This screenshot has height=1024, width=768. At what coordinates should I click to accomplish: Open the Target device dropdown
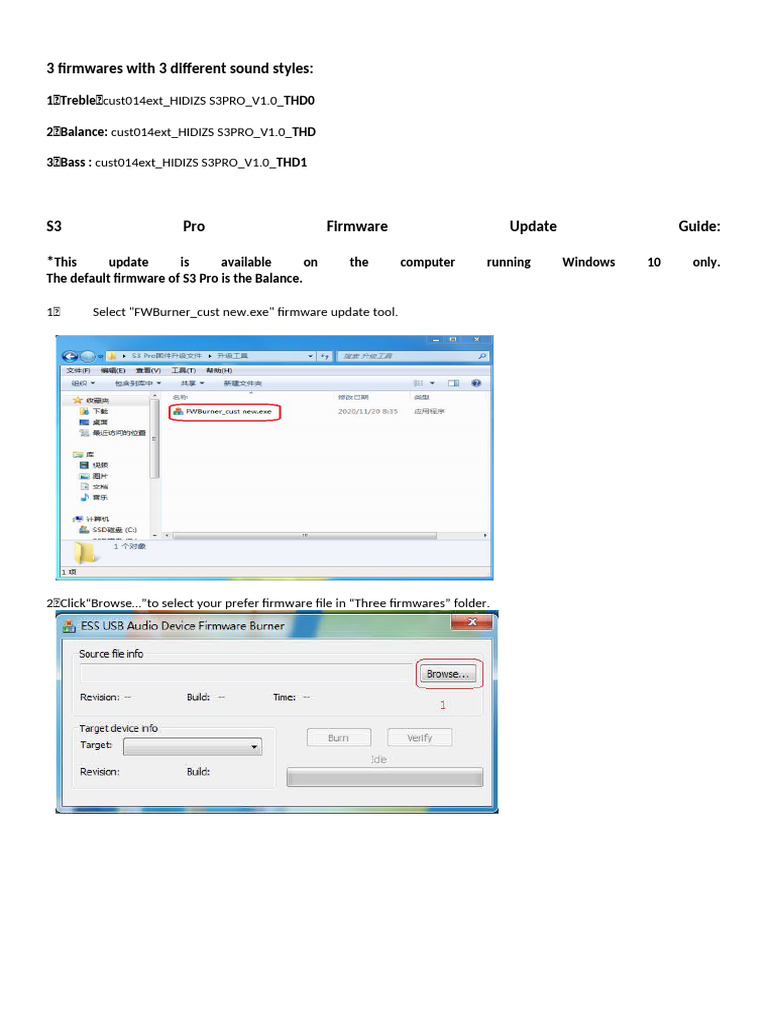tap(193, 746)
